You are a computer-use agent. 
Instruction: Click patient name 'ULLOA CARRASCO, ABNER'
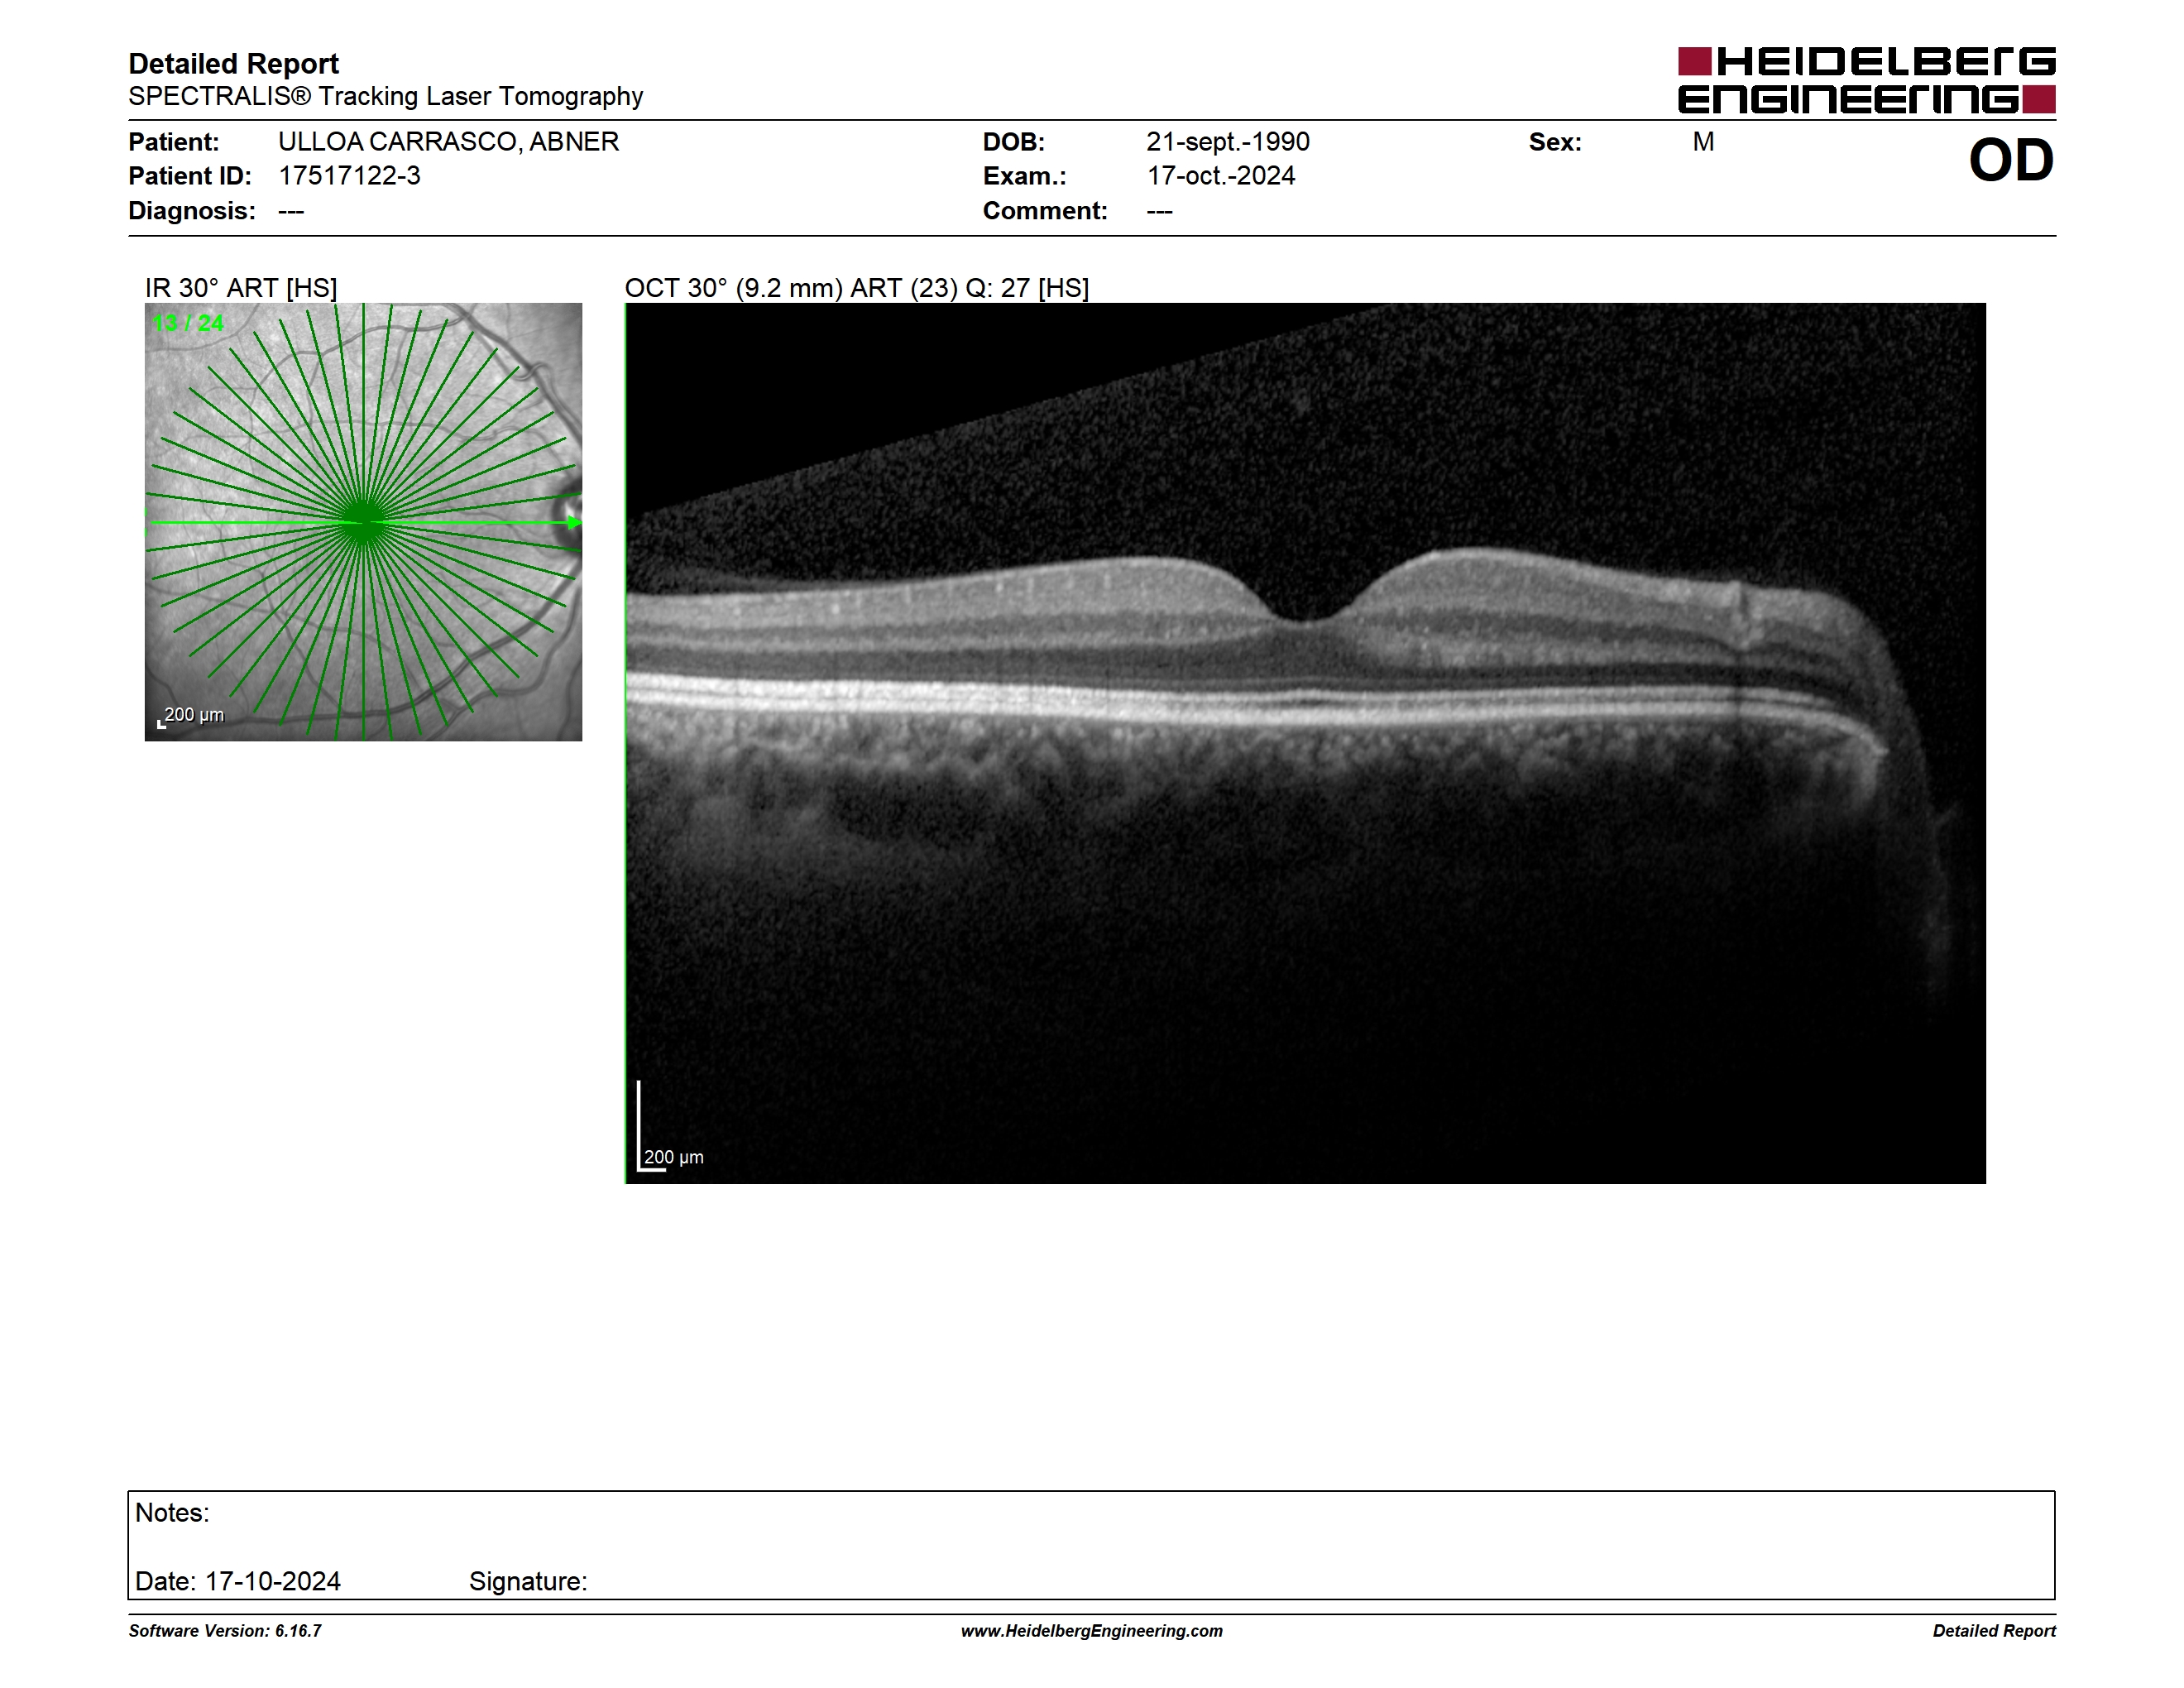tap(448, 142)
